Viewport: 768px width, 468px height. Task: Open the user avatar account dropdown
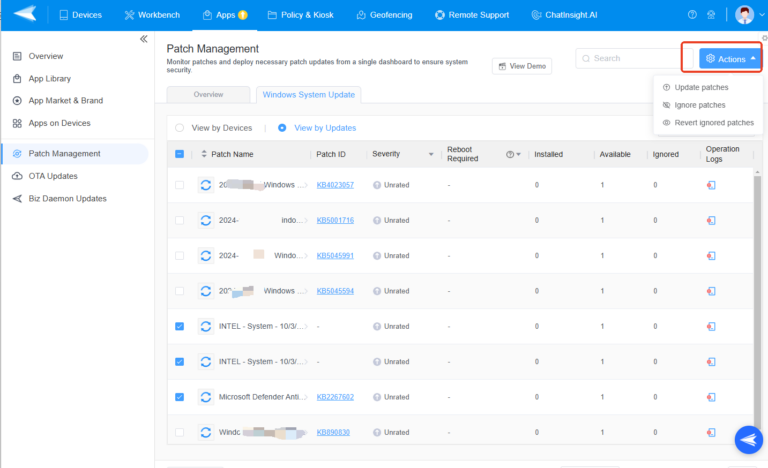(x=747, y=15)
